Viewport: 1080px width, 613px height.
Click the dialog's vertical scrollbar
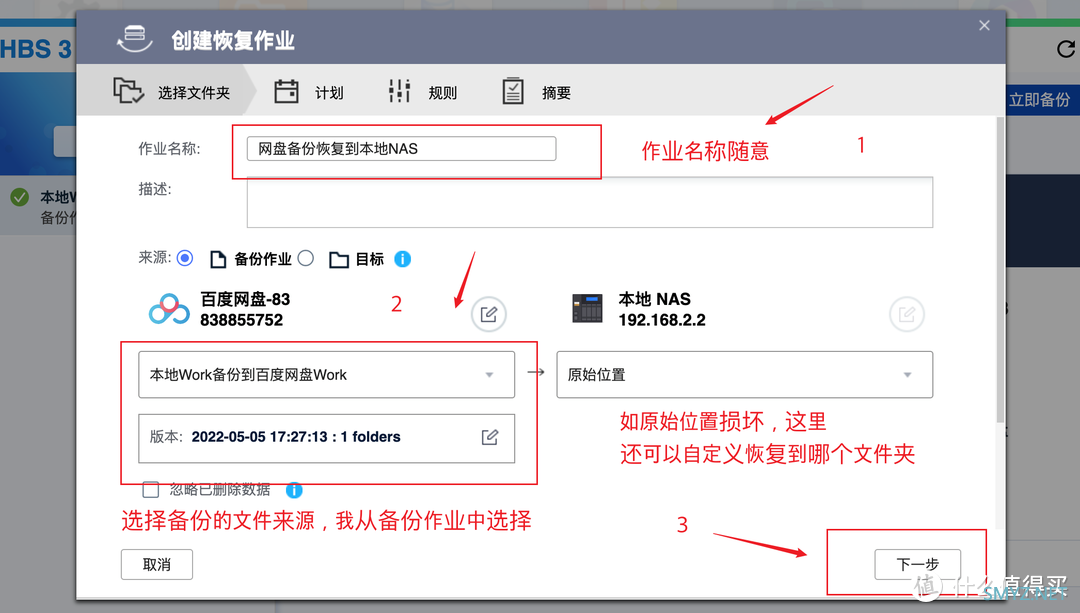click(x=1000, y=270)
